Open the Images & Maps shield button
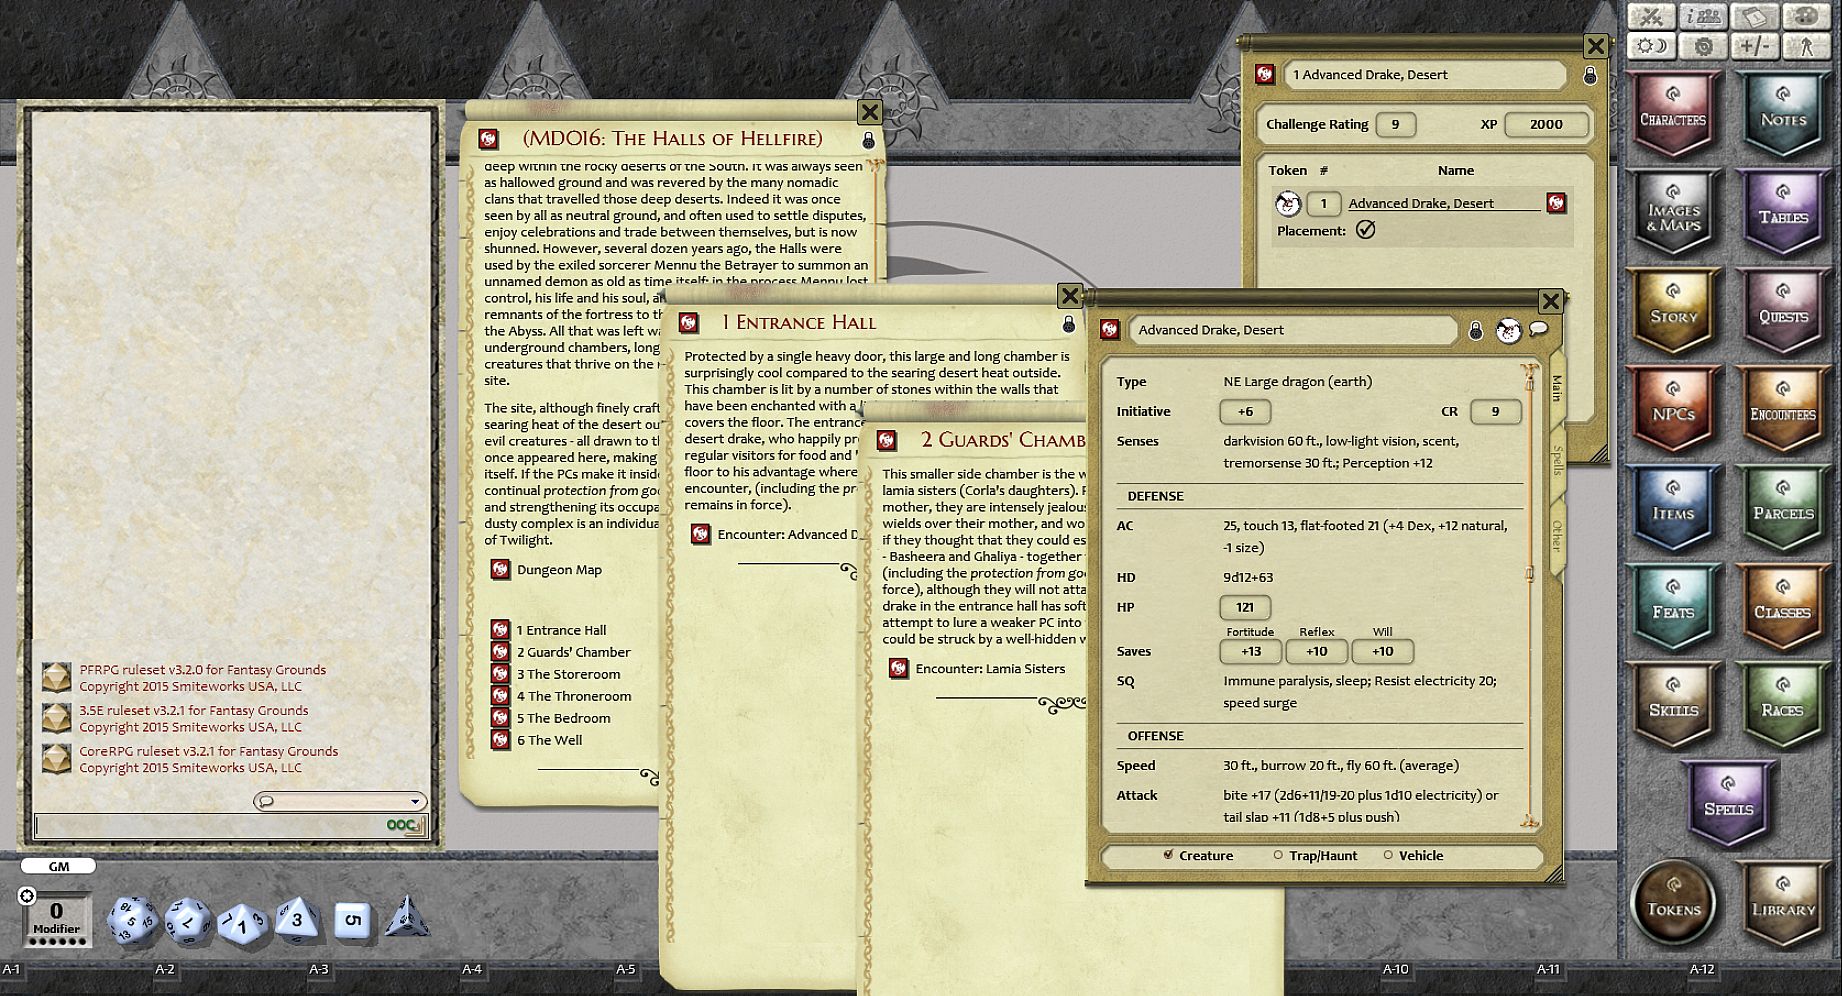1842x996 pixels. pos(1673,212)
